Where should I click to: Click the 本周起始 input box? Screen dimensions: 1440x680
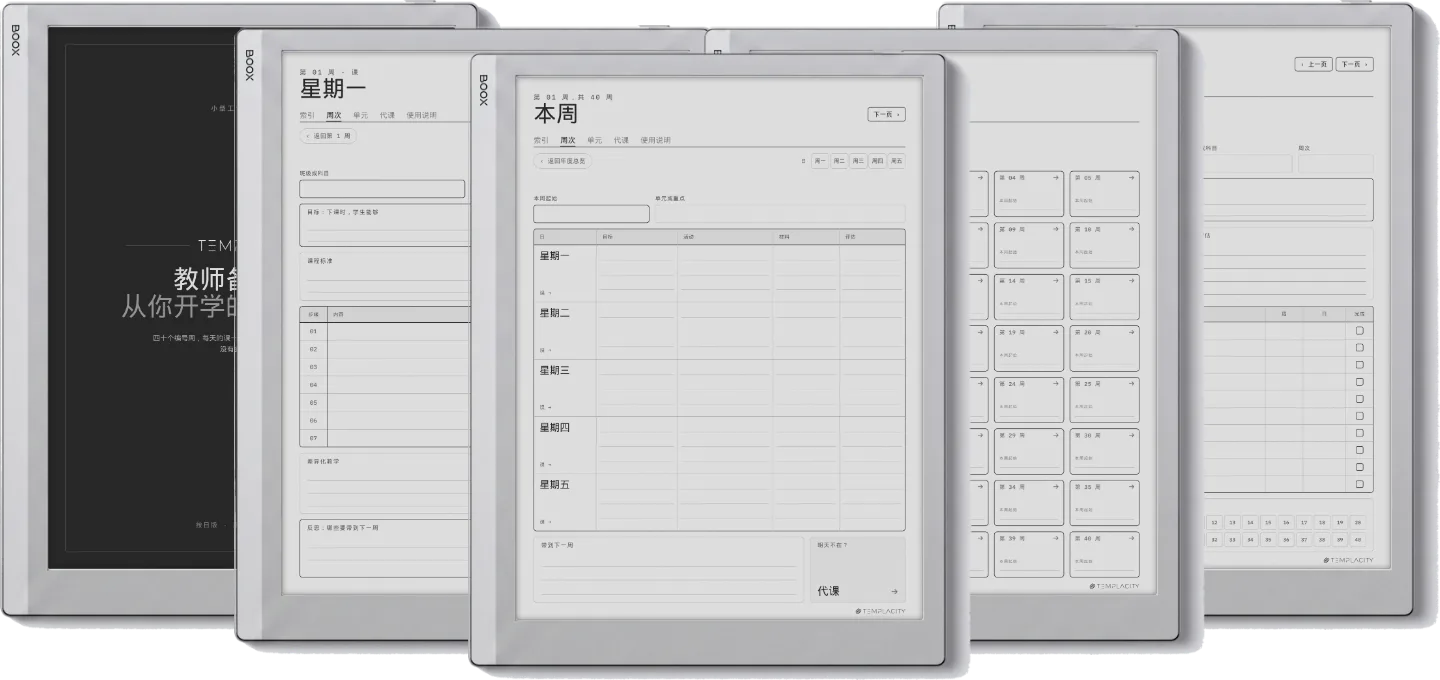591,214
